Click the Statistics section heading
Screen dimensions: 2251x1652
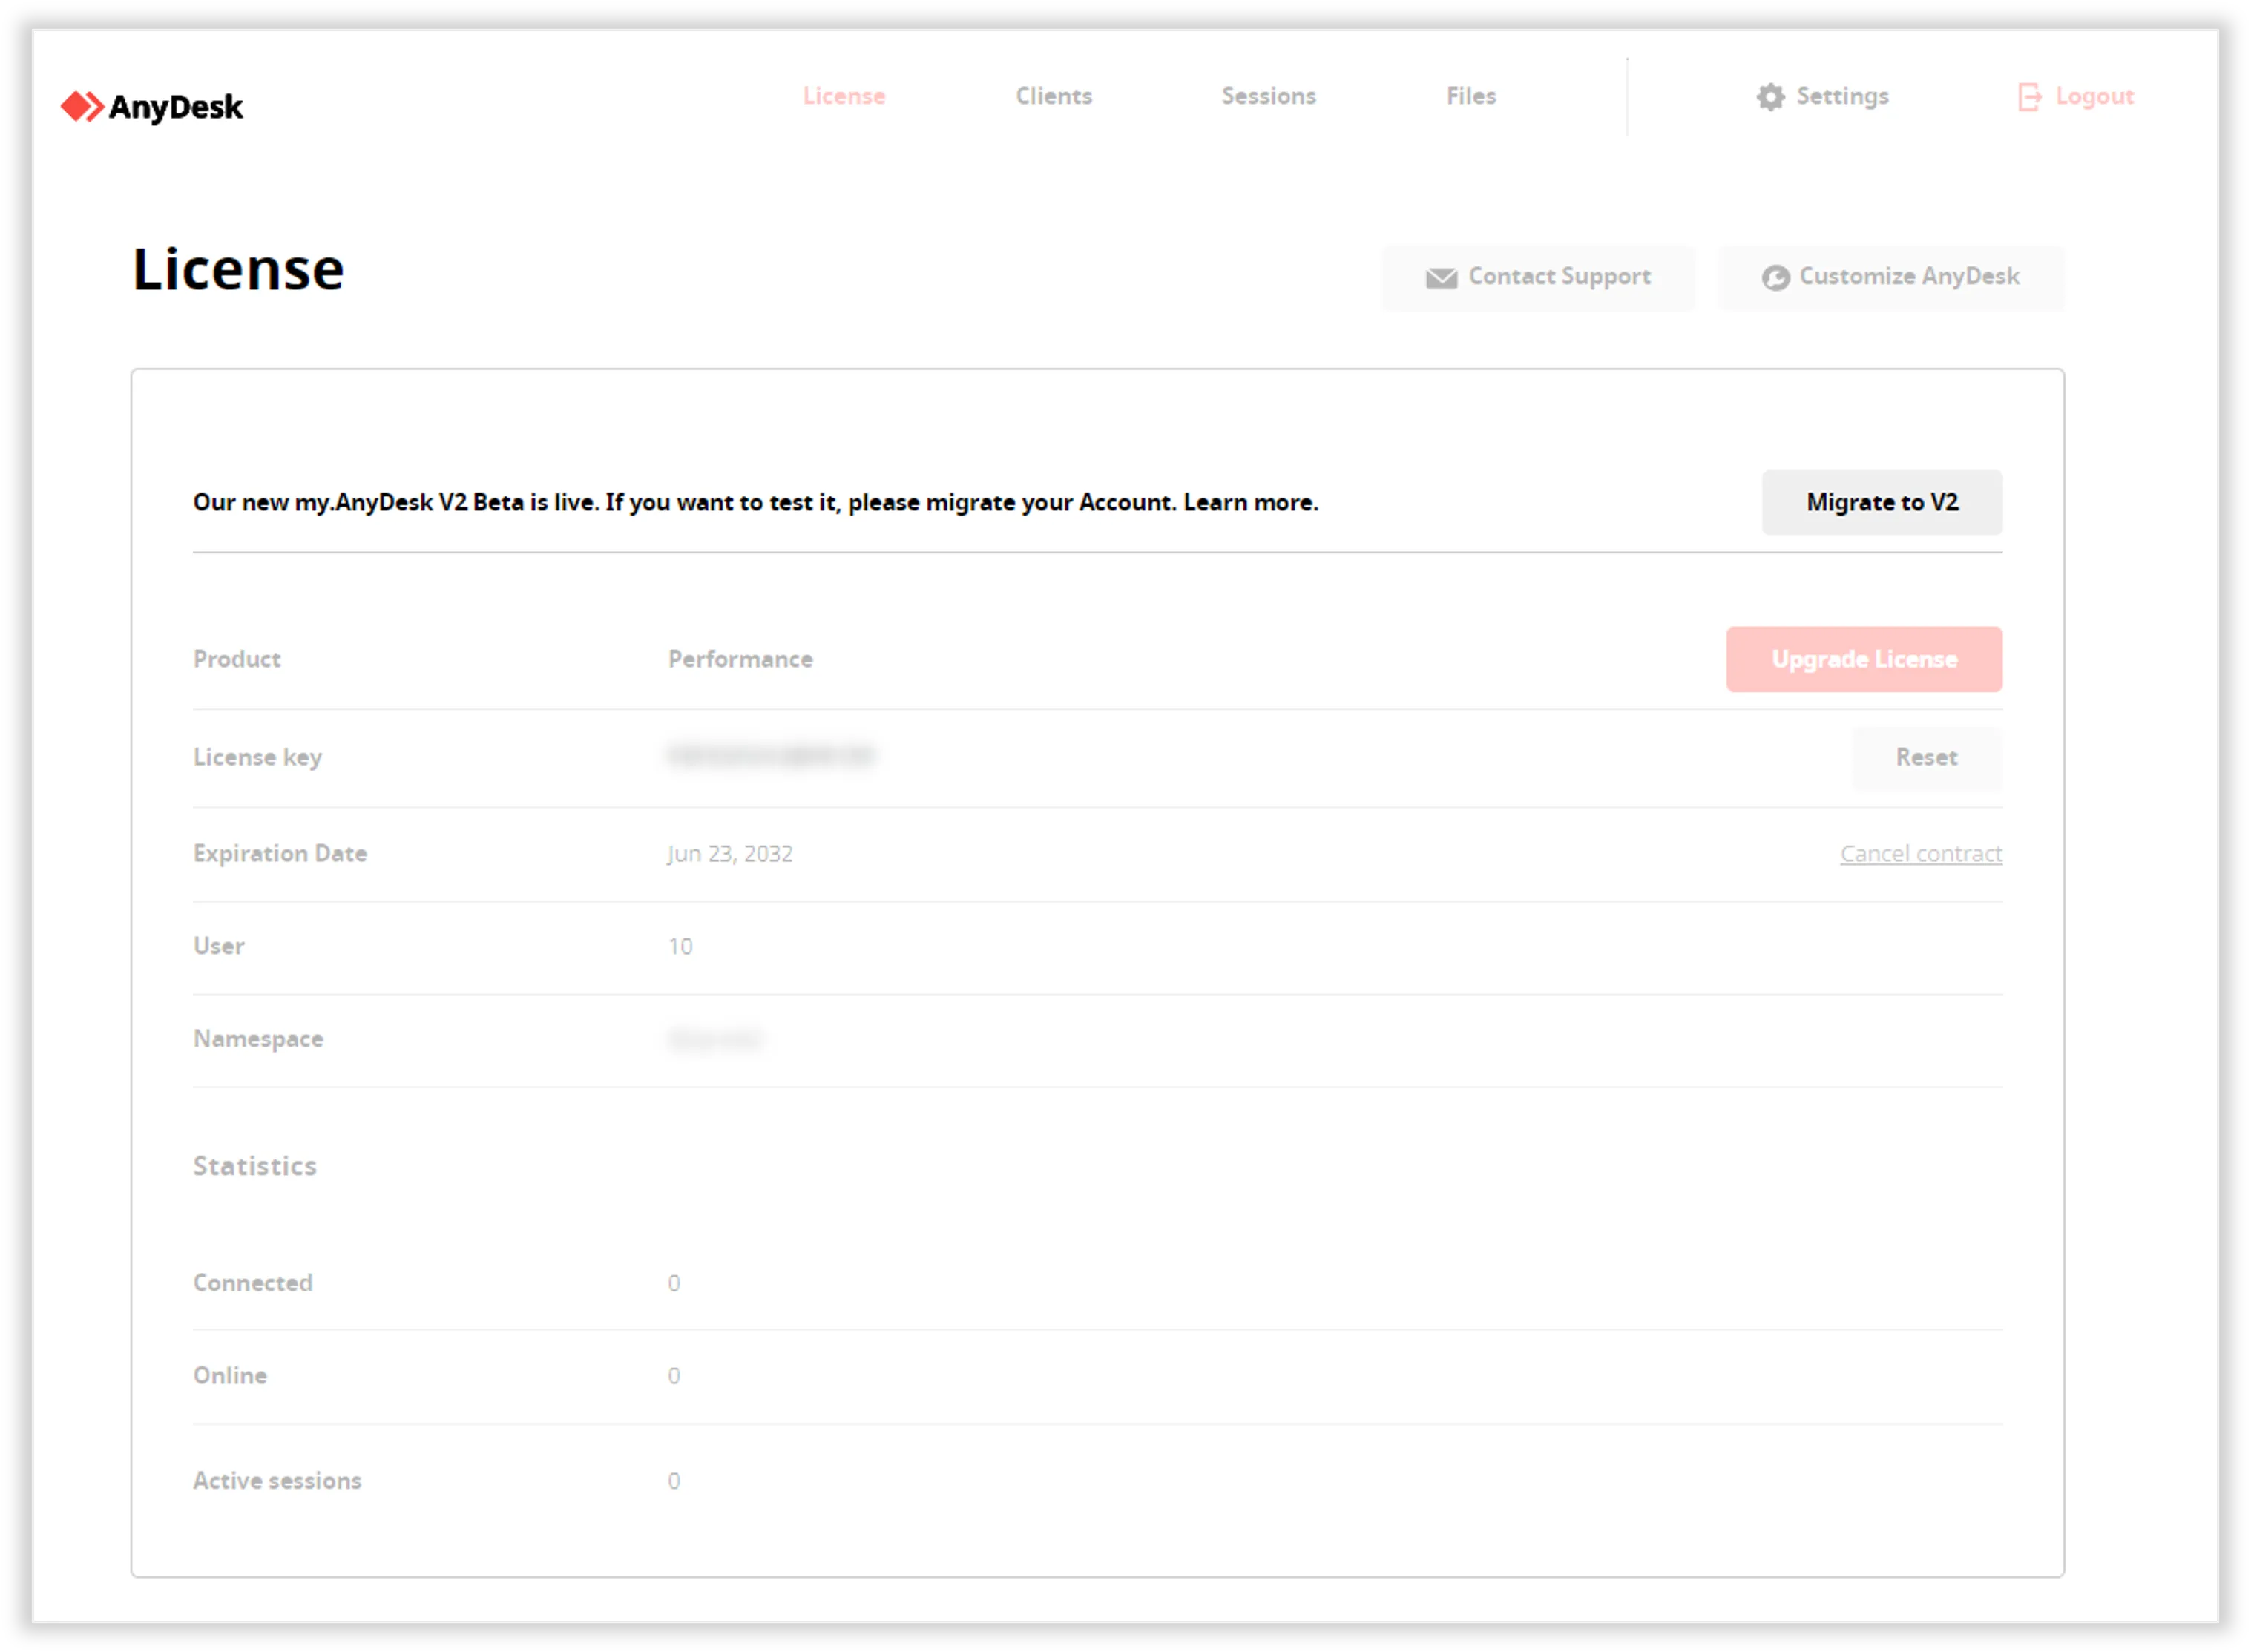coord(255,1165)
